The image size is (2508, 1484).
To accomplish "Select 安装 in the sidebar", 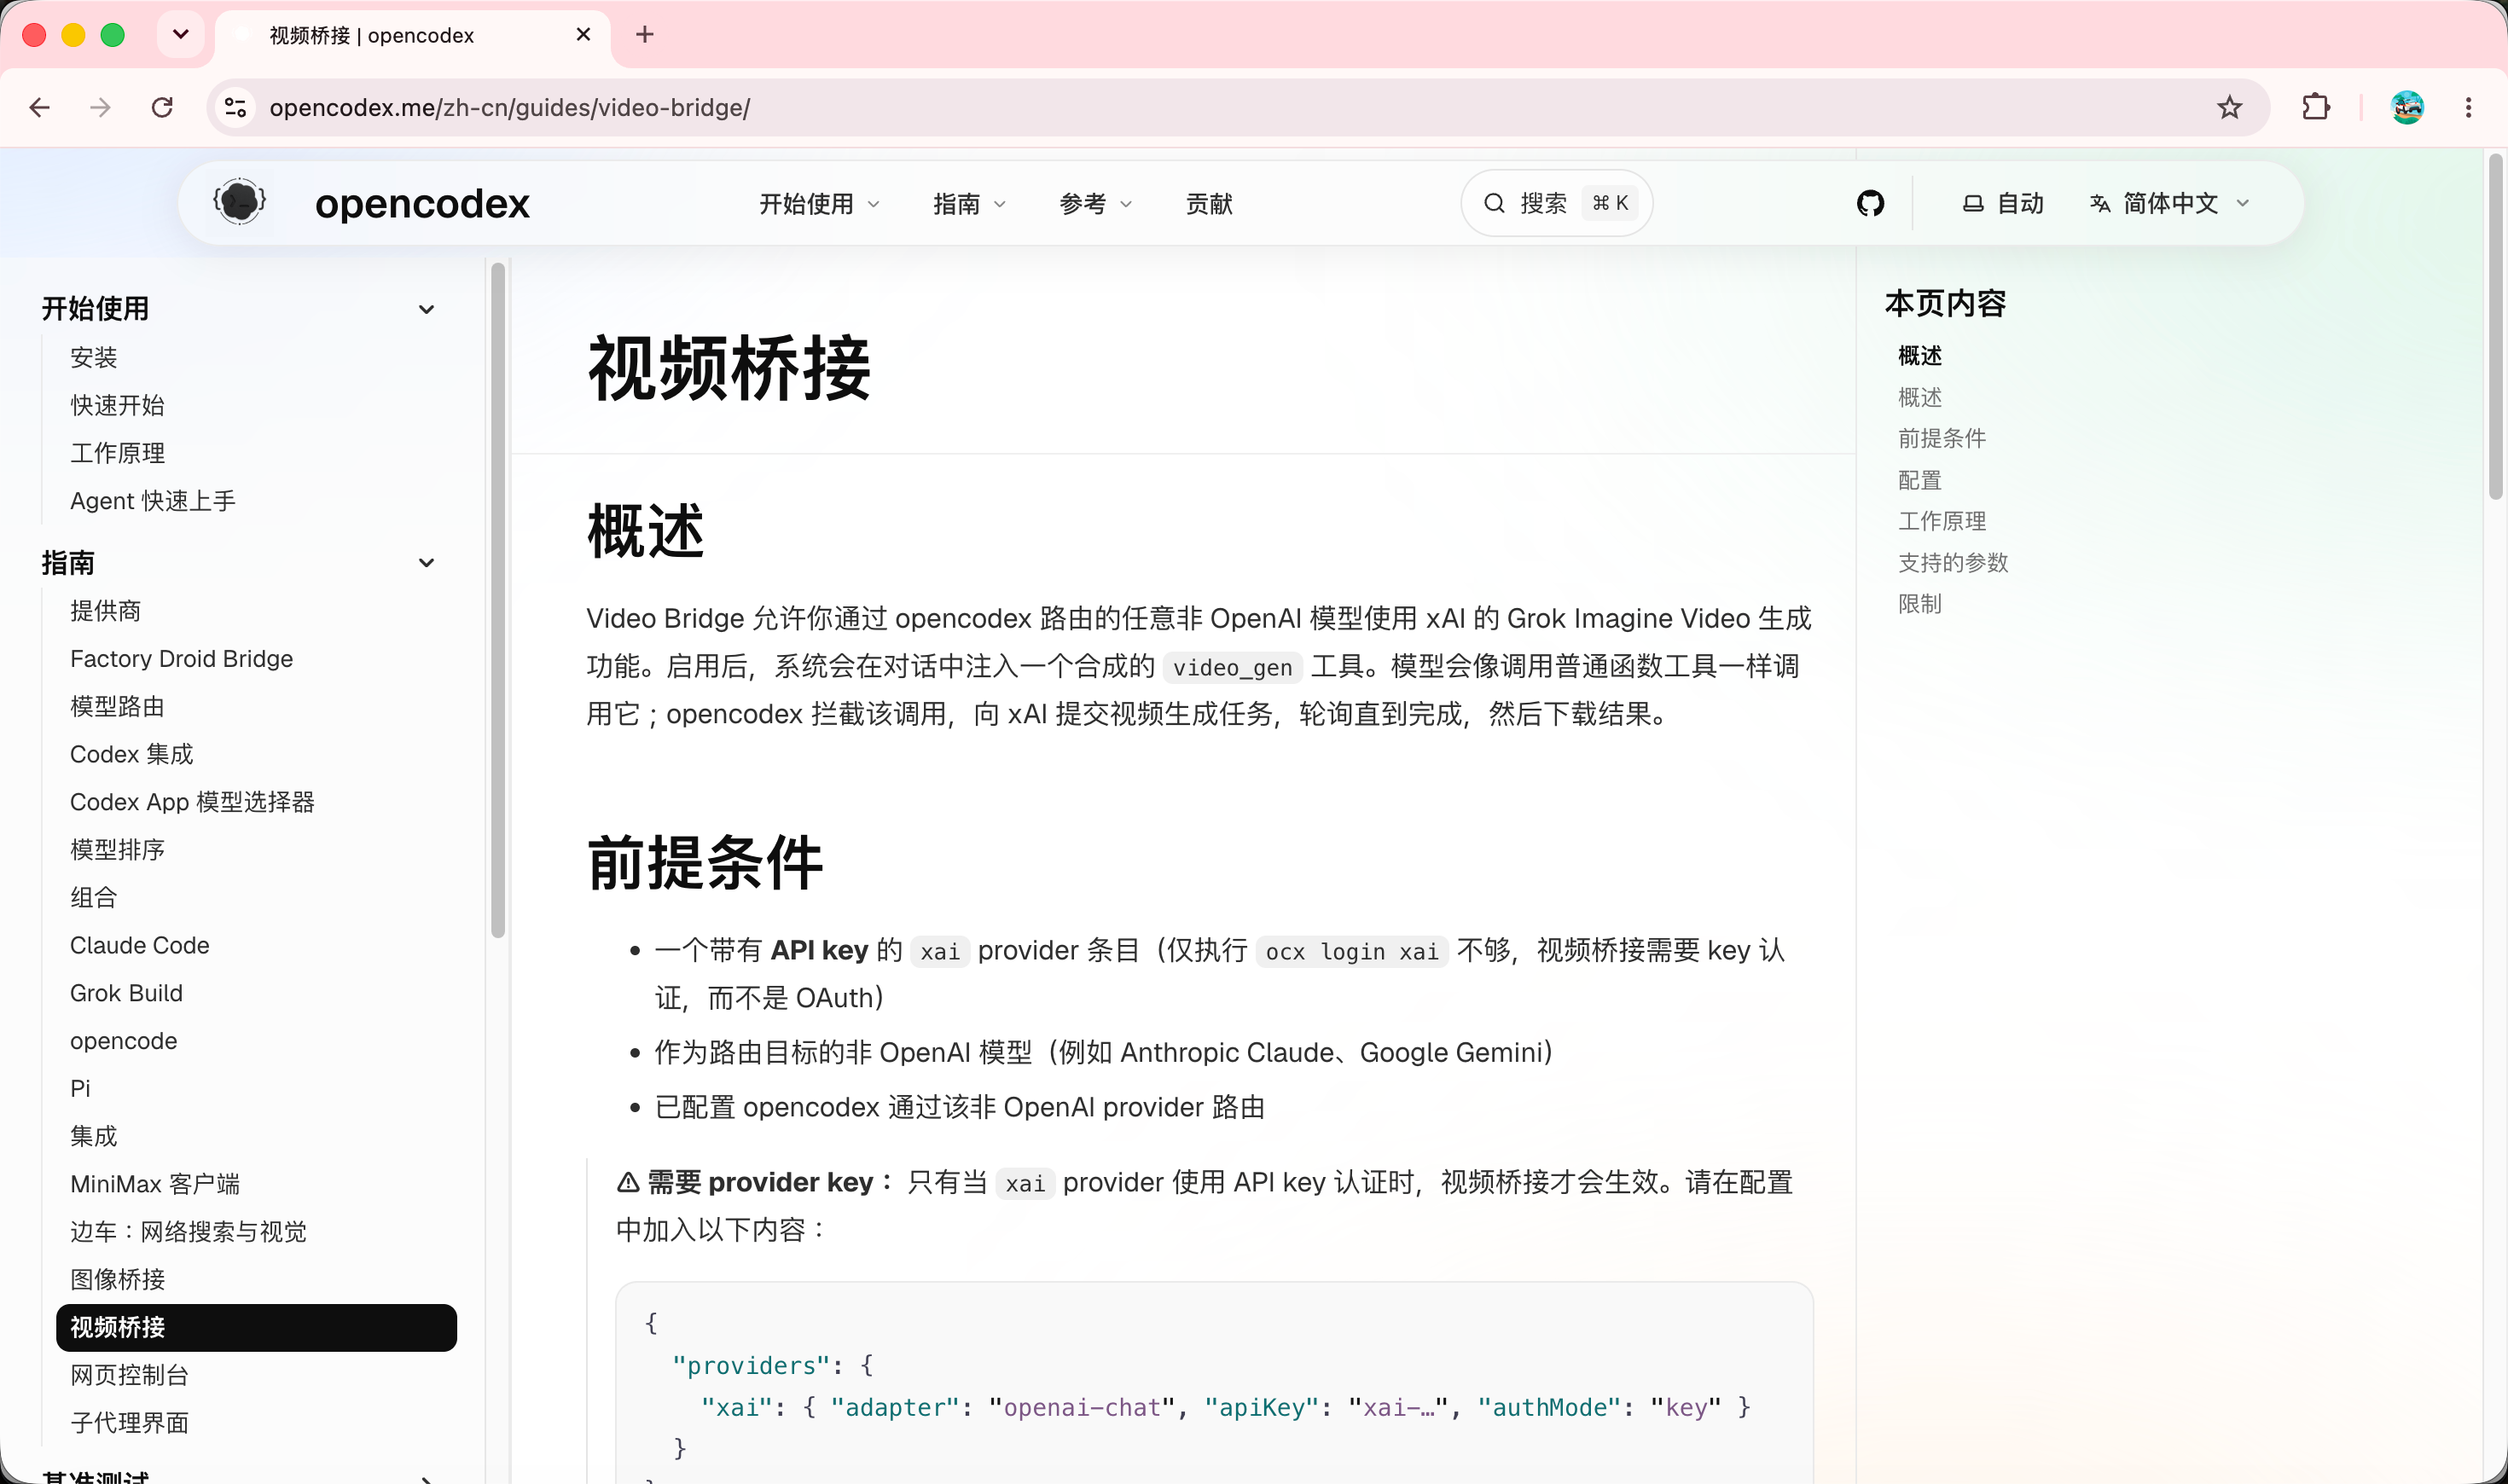I will (94, 358).
